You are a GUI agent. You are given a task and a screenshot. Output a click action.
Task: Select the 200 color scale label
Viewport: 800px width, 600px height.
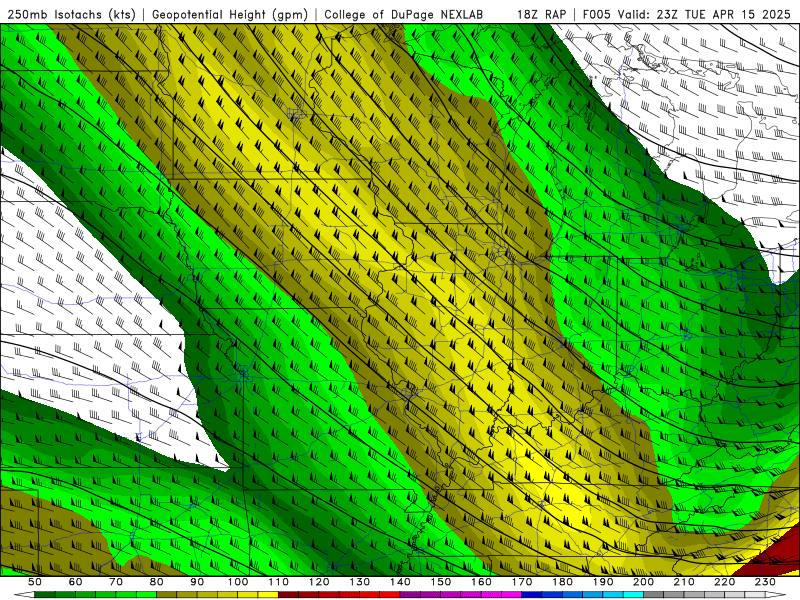click(x=643, y=582)
